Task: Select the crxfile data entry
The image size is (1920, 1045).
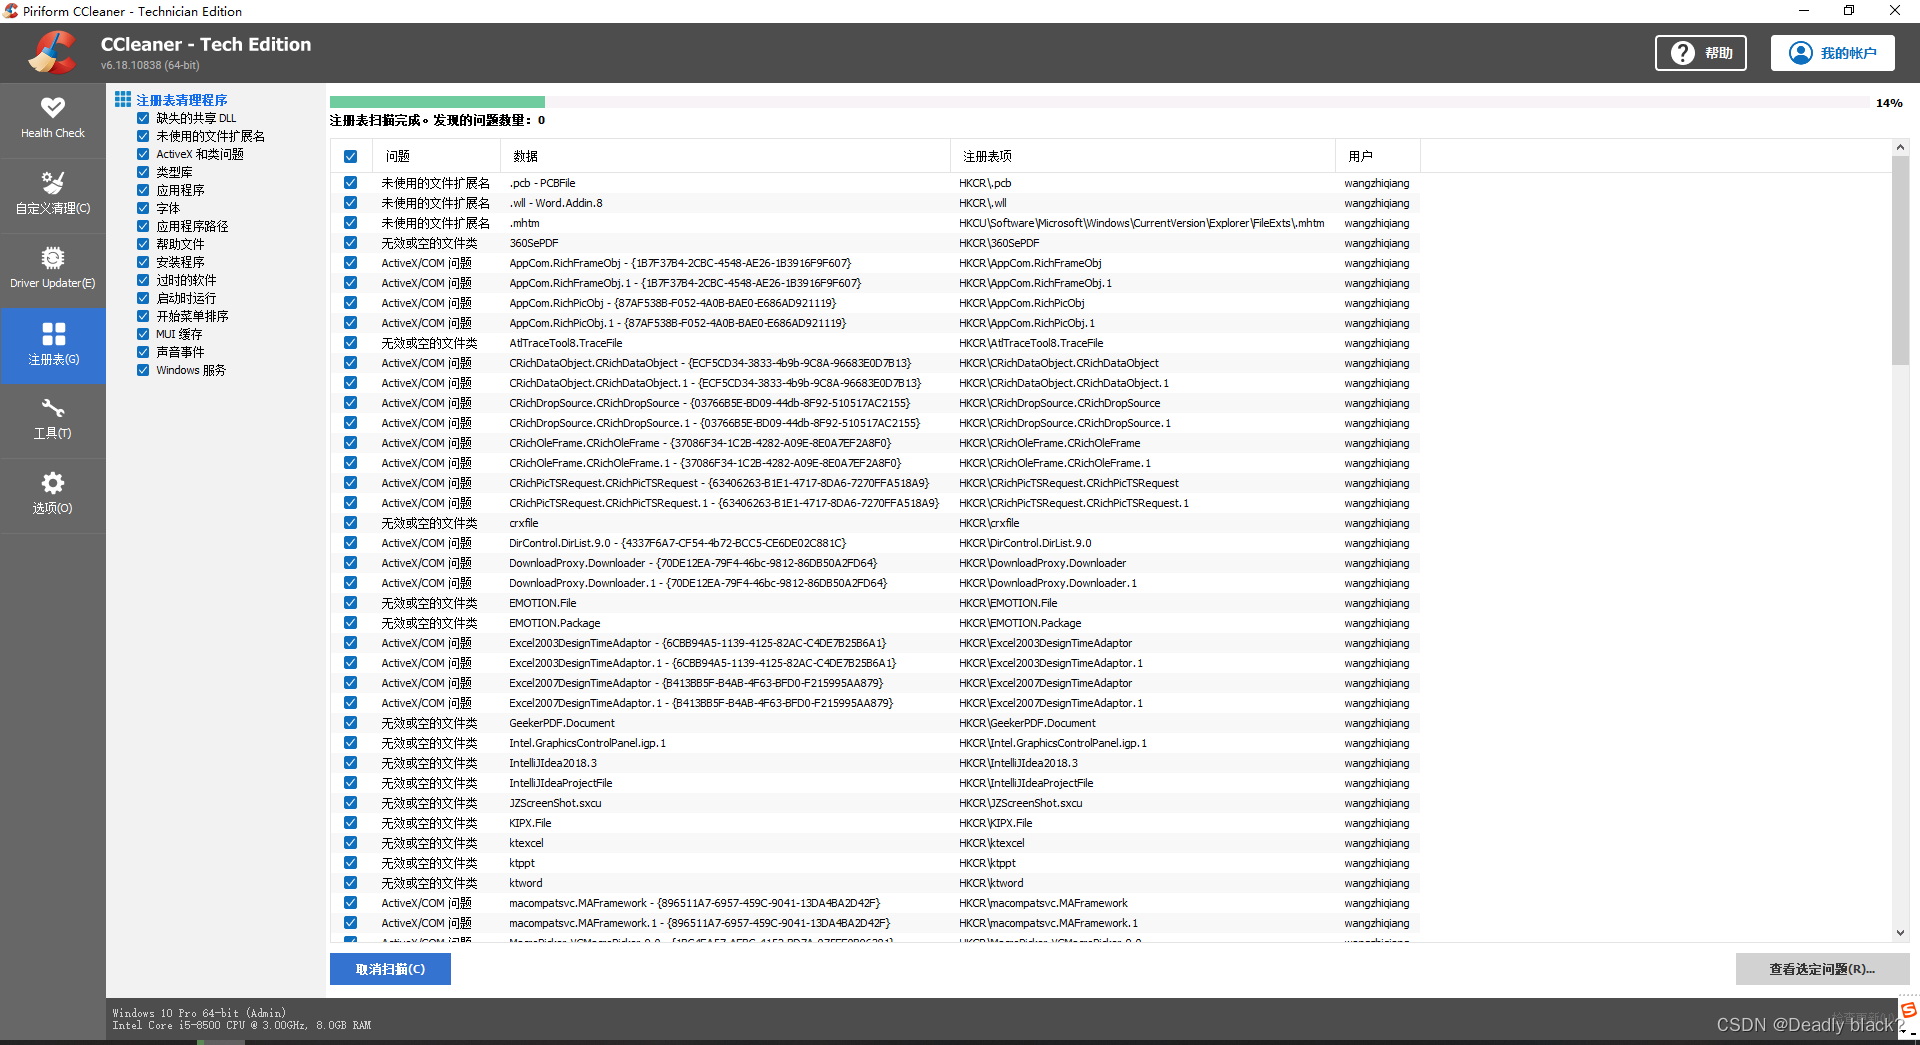Action: coord(524,523)
